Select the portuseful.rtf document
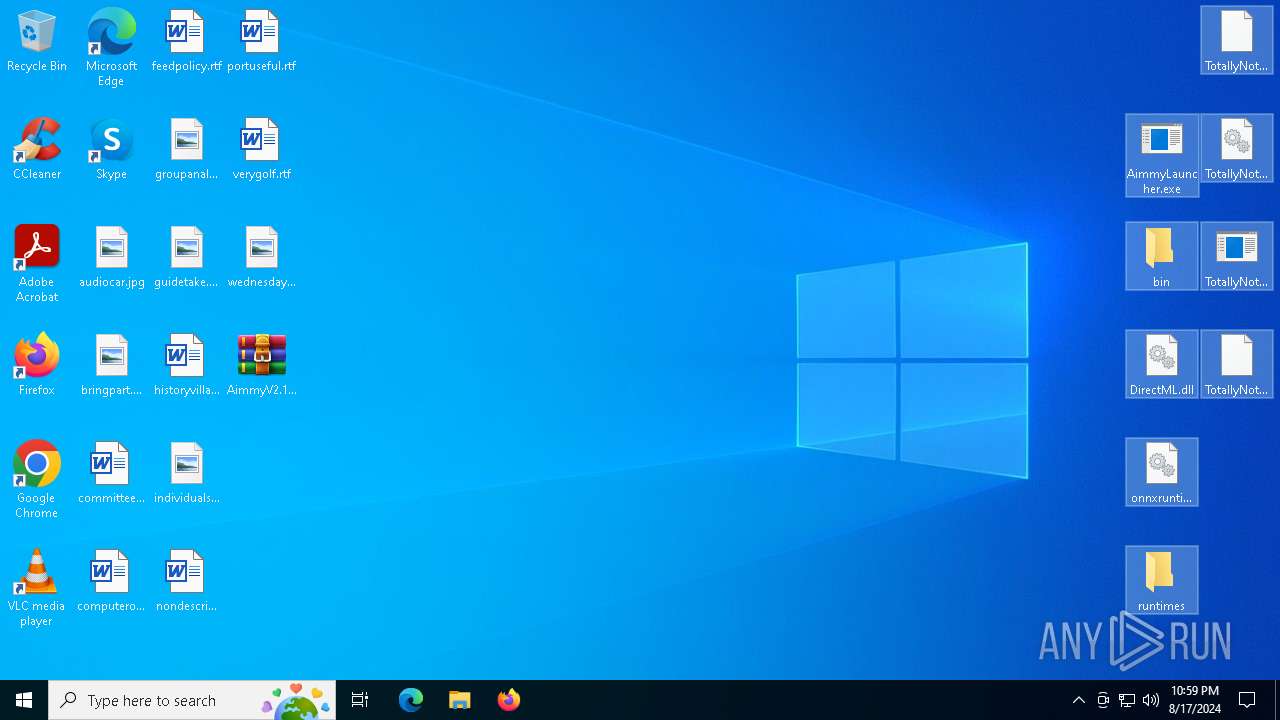 [x=261, y=42]
